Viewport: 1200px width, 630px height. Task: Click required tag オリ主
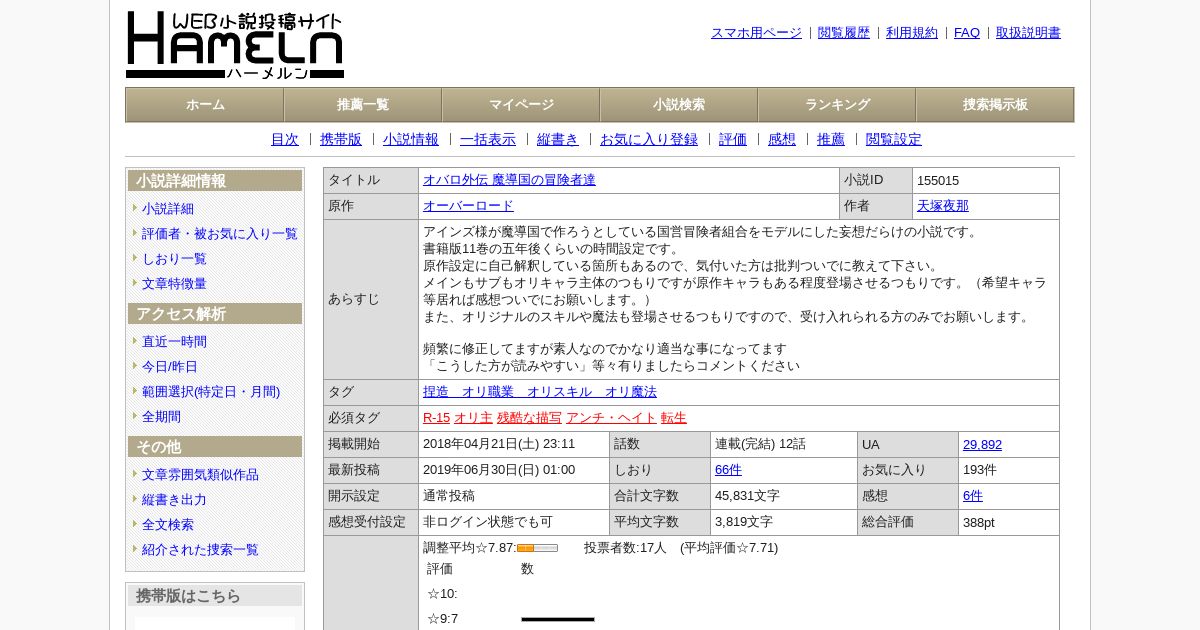tap(473, 418)
